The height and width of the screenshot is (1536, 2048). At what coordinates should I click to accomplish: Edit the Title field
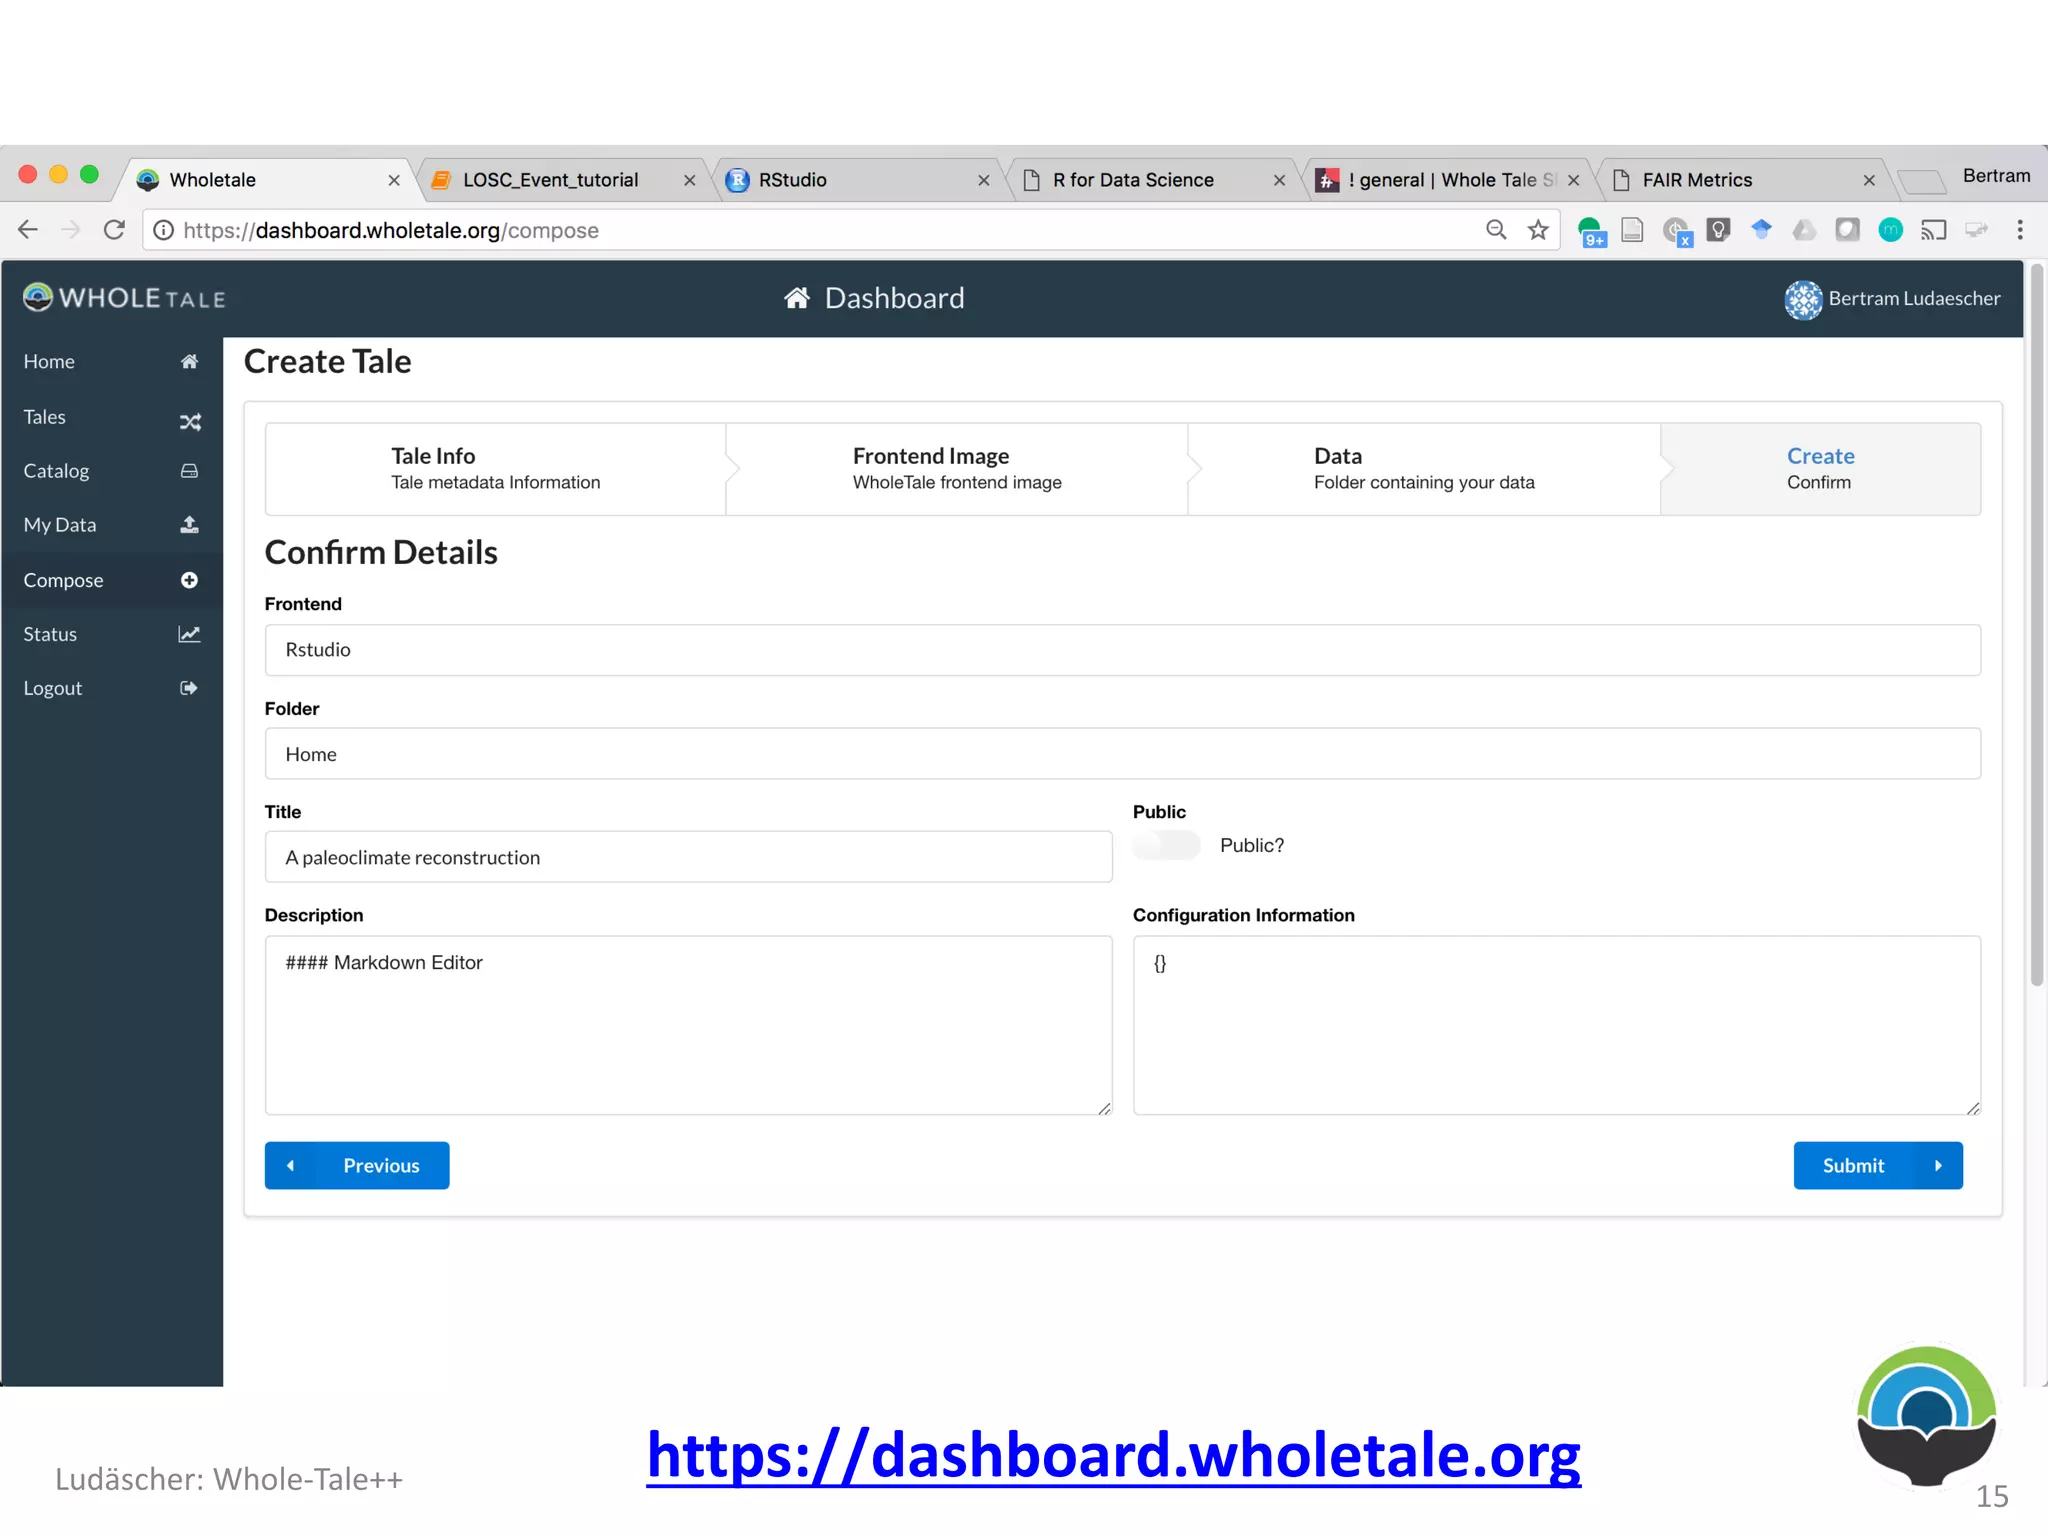pyautogui.click(x=688, y=857)
